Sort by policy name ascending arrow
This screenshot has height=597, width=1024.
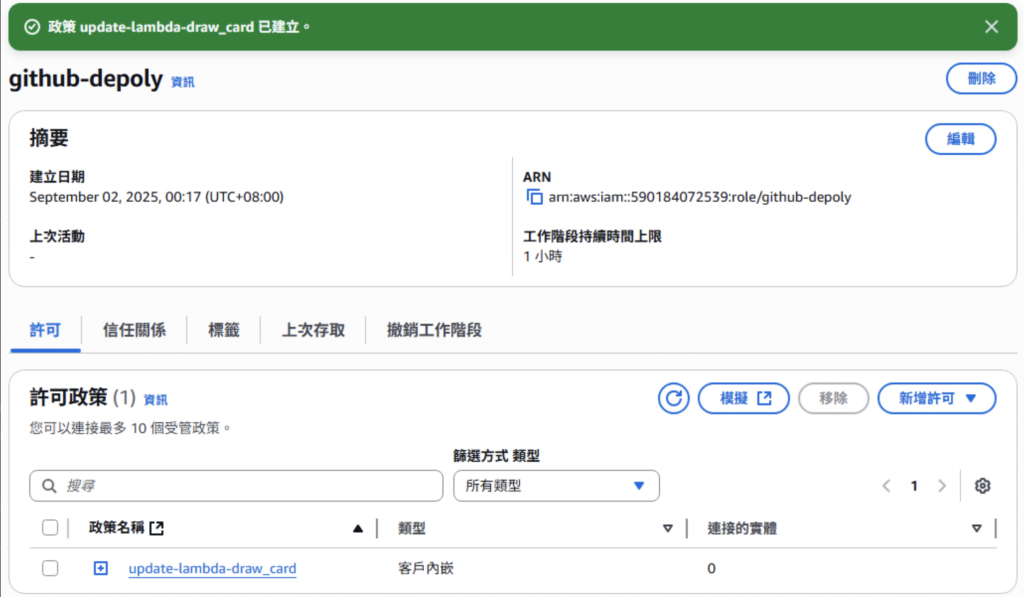[357, 528]
